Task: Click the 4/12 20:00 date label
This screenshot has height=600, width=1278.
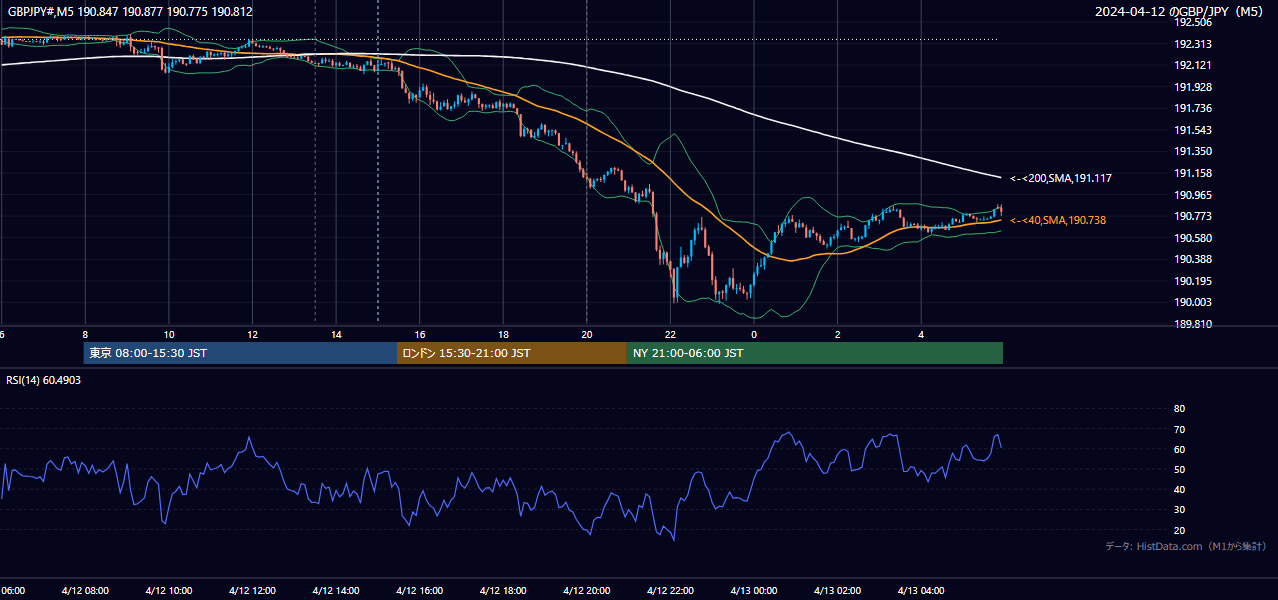Action: pos(587,590)
